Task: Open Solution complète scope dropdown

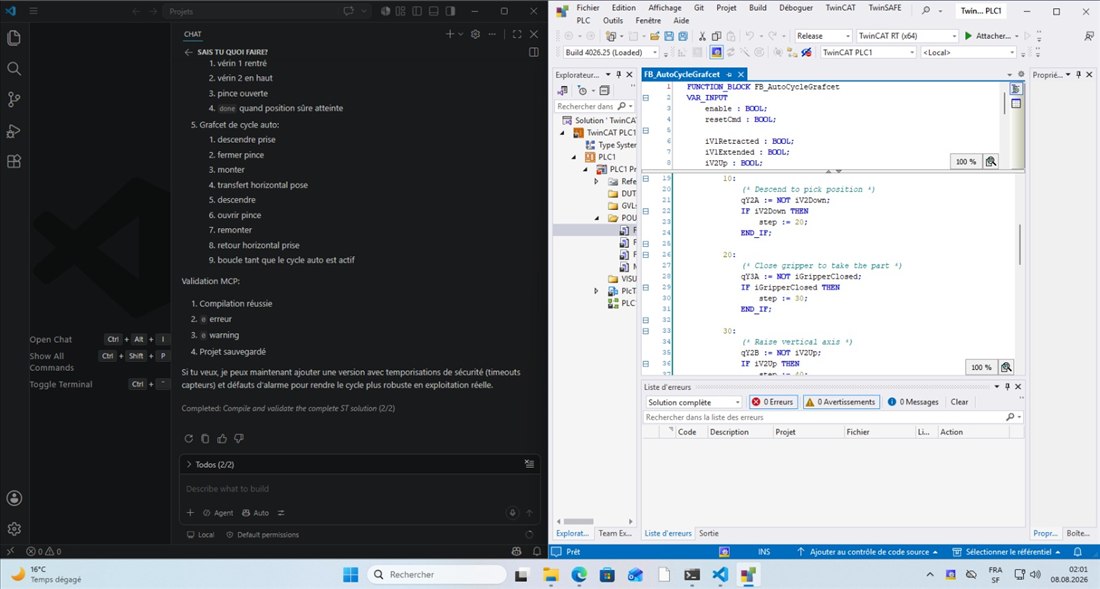Action: click(693, 402)
